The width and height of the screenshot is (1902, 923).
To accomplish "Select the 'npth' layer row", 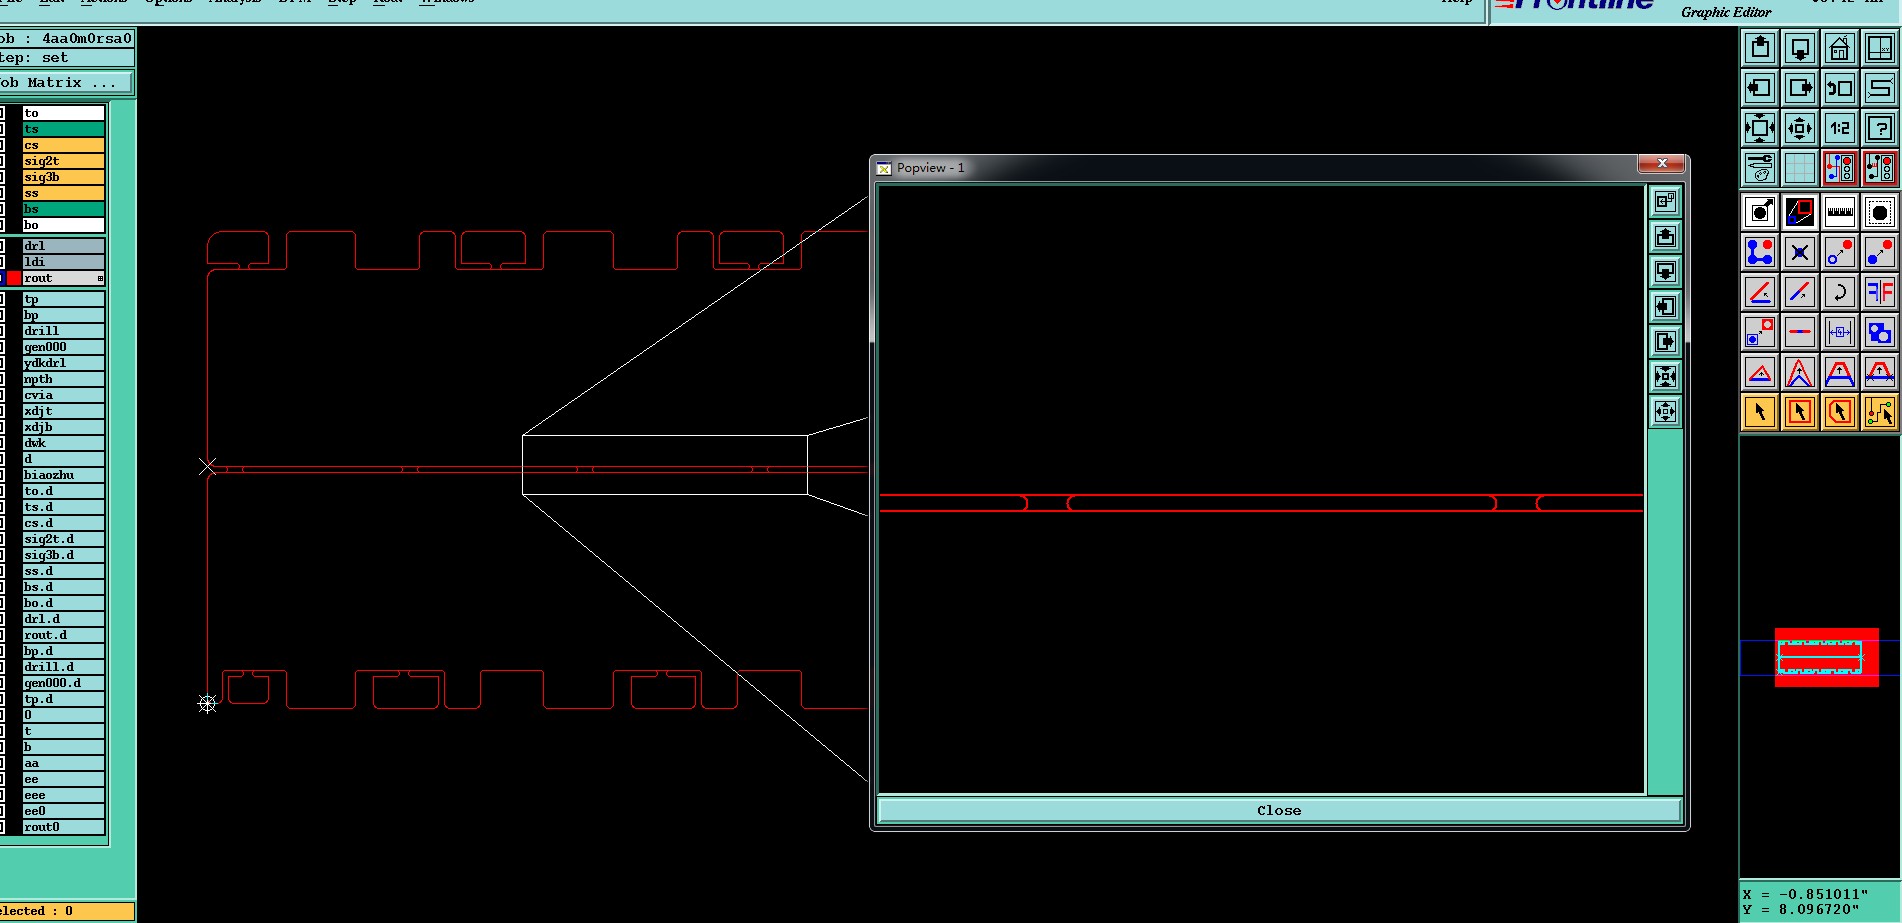I will pyautogui.click(x=63, y=379).
